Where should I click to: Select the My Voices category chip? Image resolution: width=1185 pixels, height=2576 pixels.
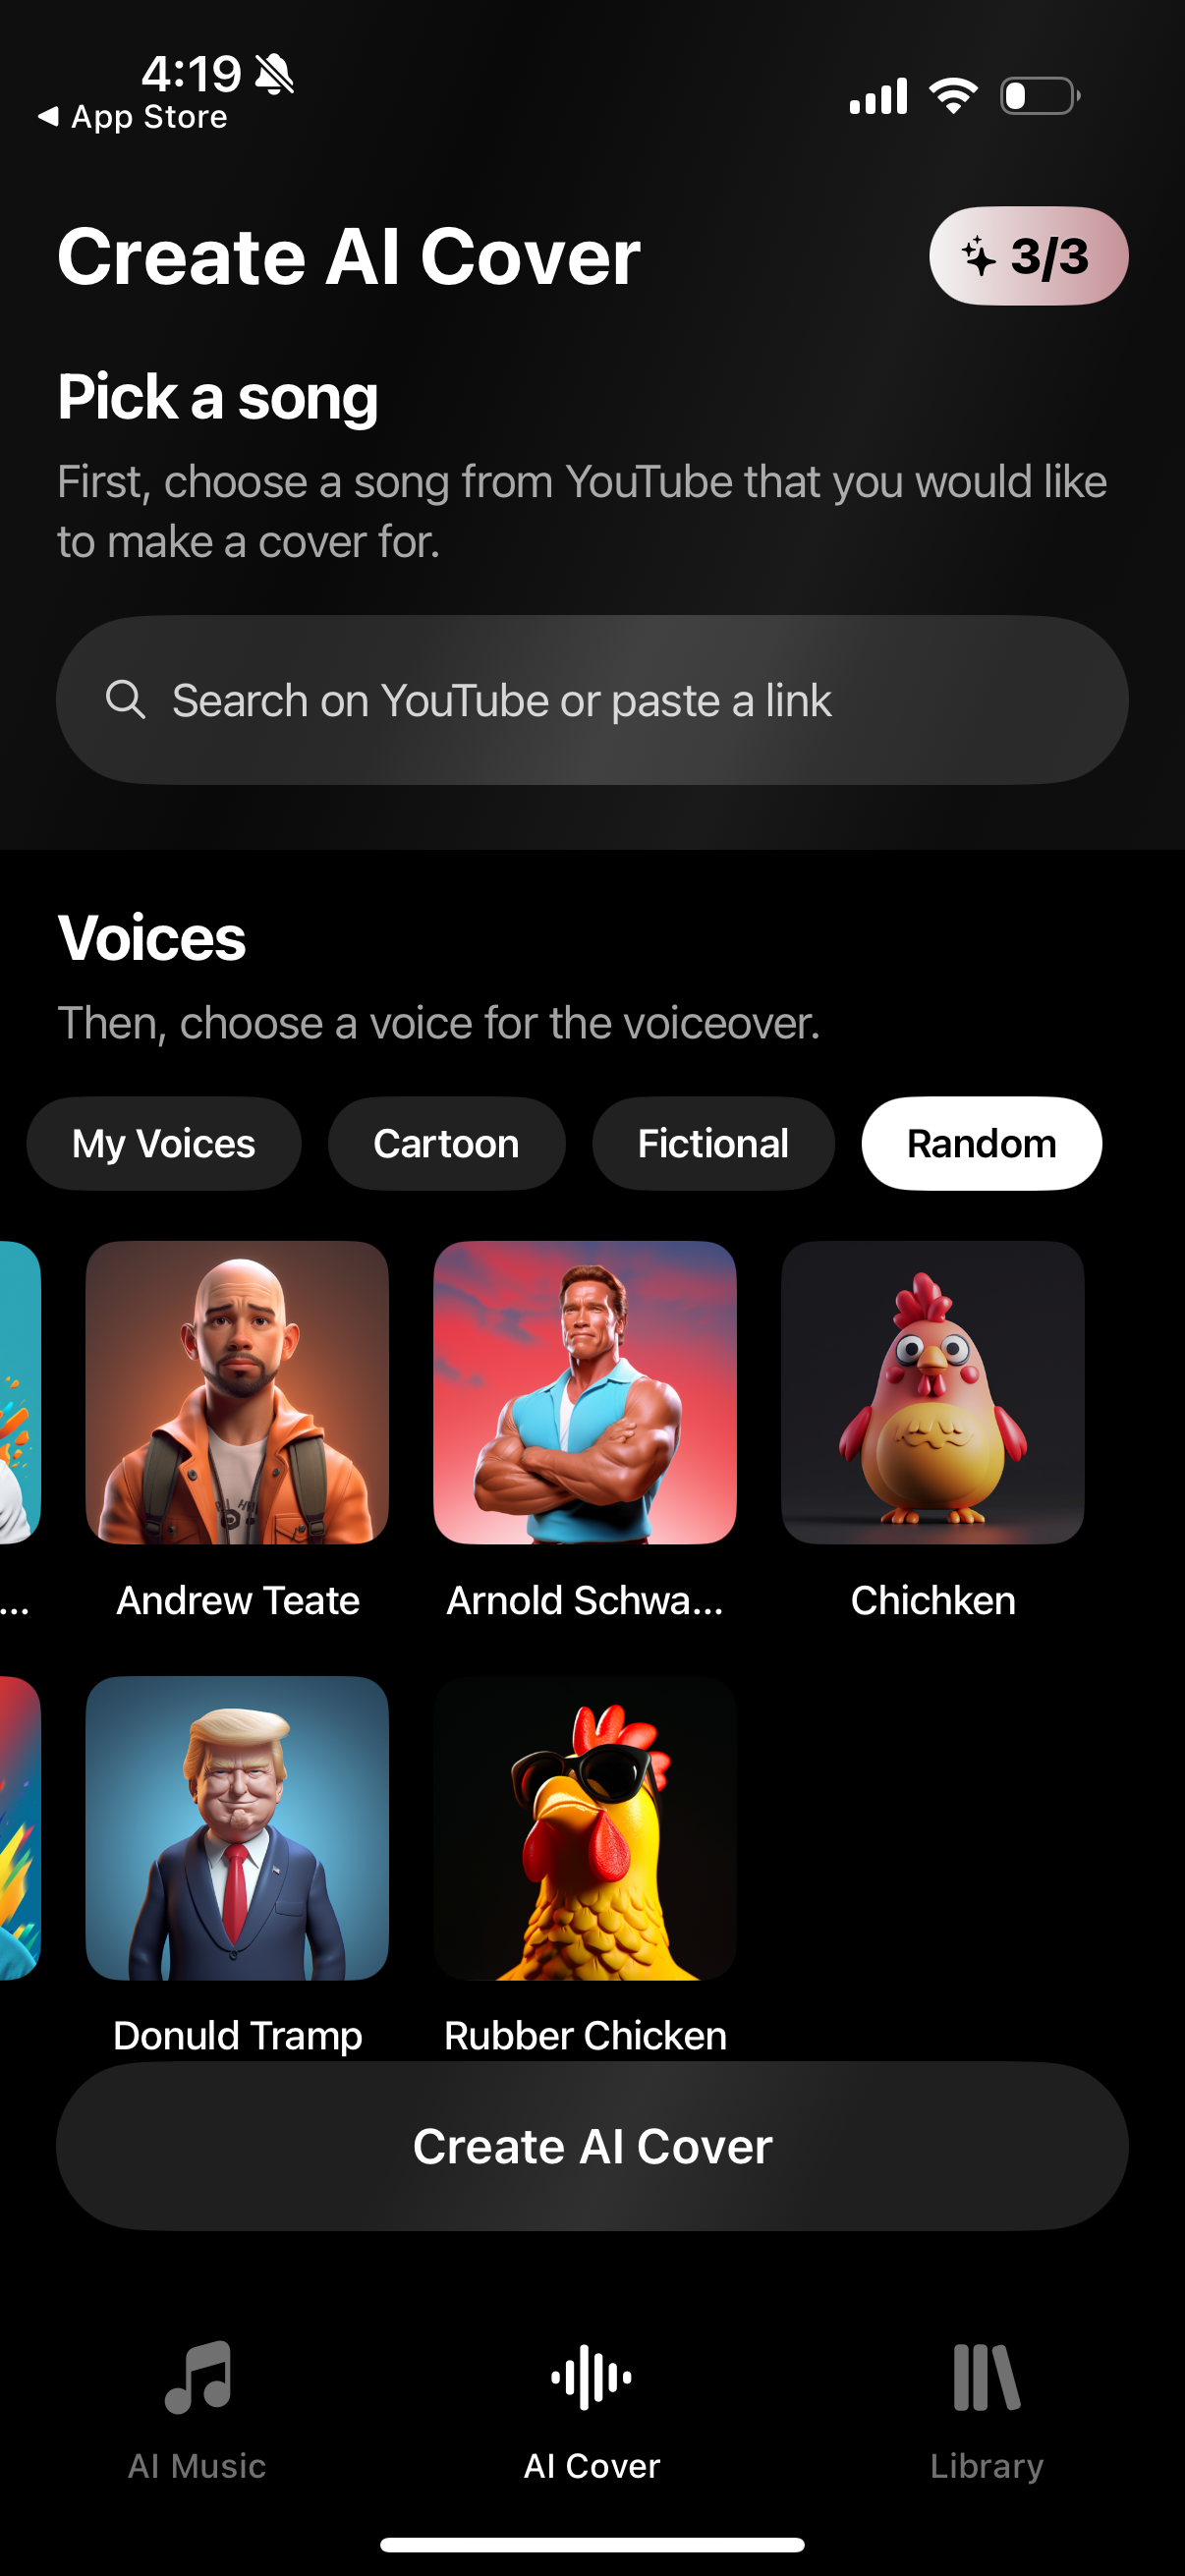click(x=164, y=1143)
